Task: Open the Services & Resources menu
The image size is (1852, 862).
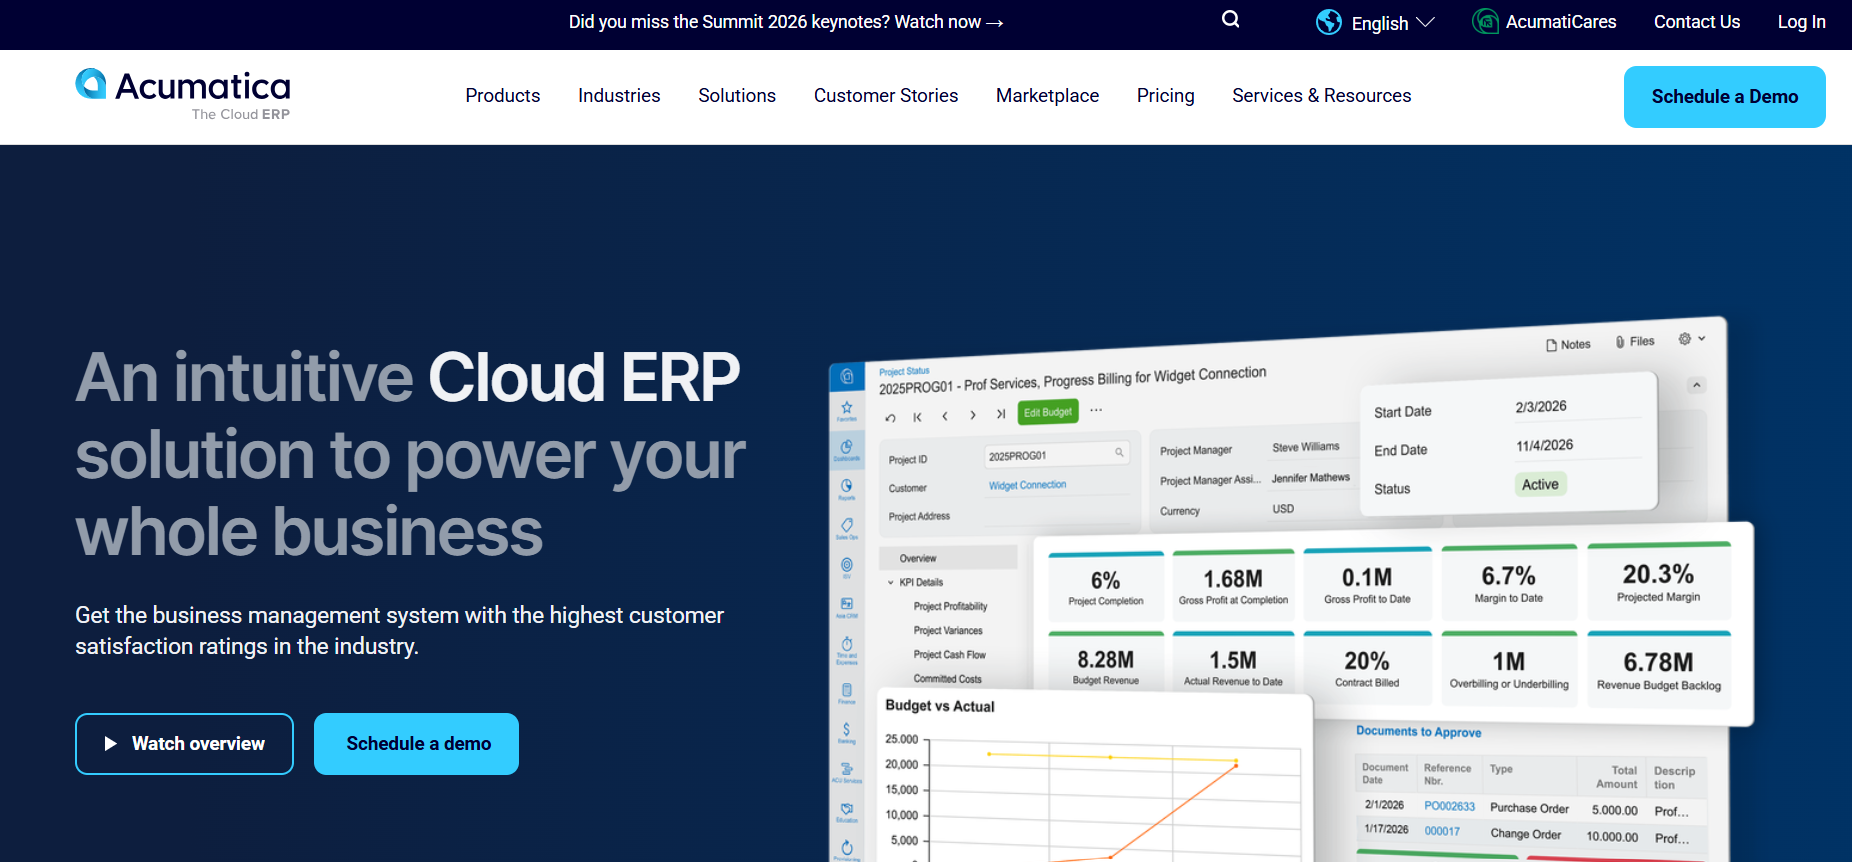Action: pos(1322,96)
